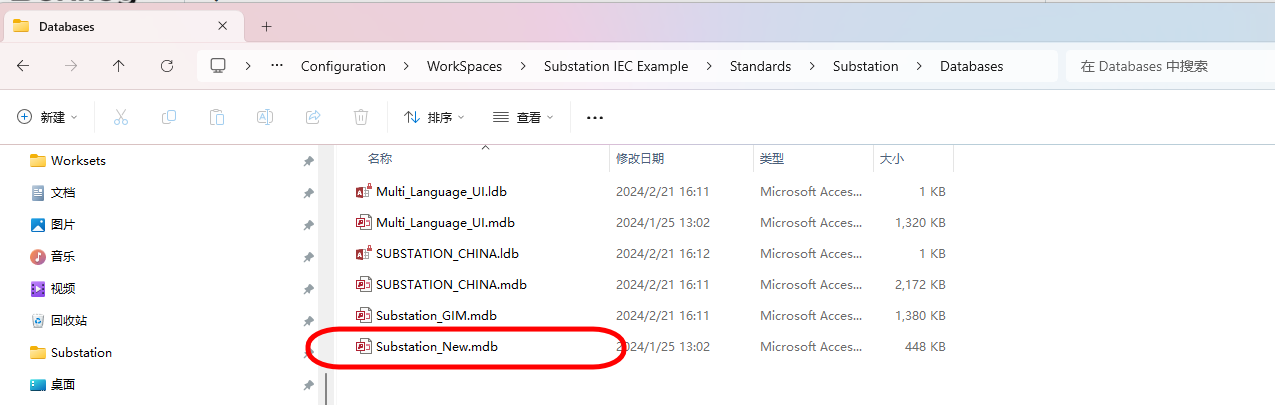The width and height of the screenshot is (1275, 405).
Task: Select 音乐 (Music) in navigation pane
Action: tap(63, 257)
